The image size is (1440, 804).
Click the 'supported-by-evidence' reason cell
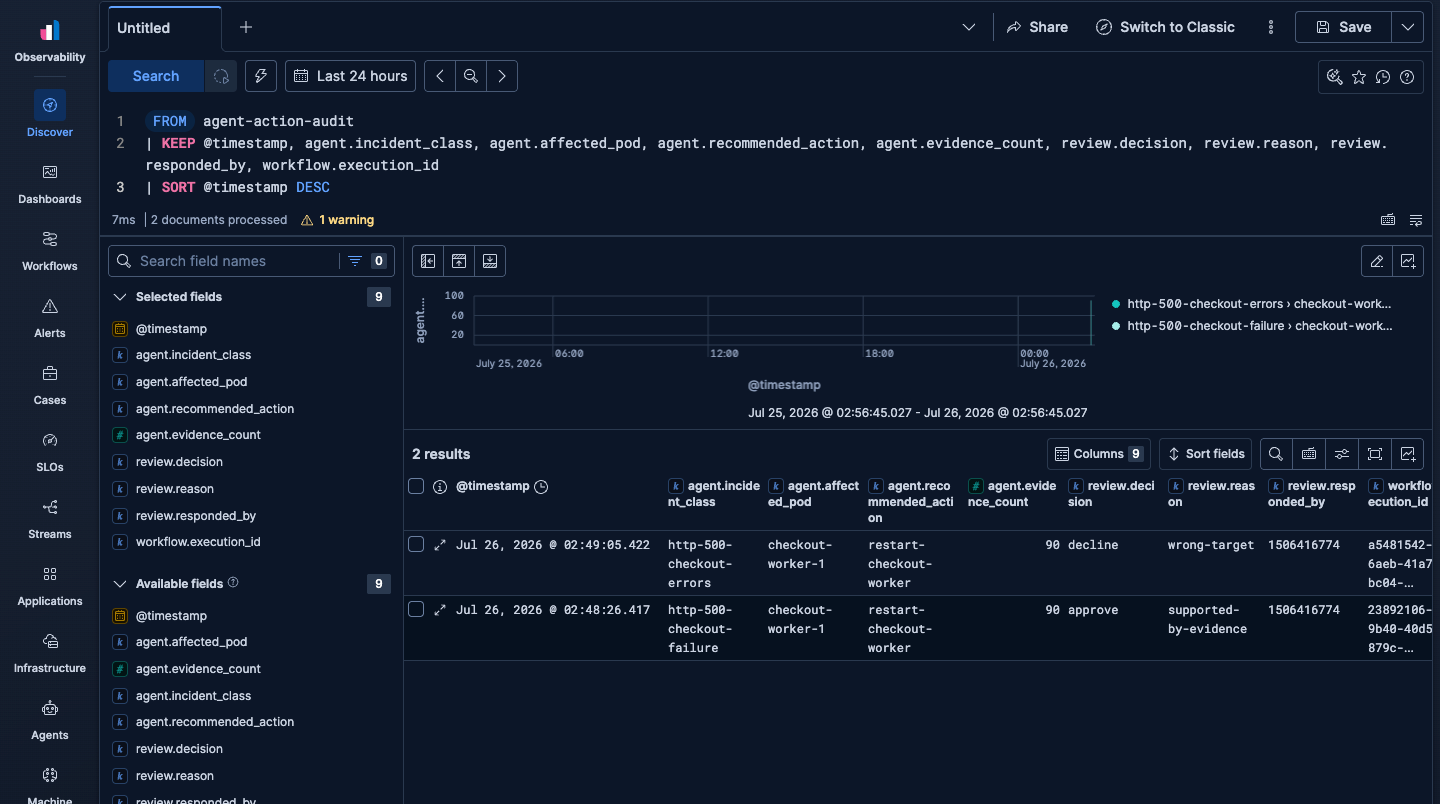point(1207,619)
